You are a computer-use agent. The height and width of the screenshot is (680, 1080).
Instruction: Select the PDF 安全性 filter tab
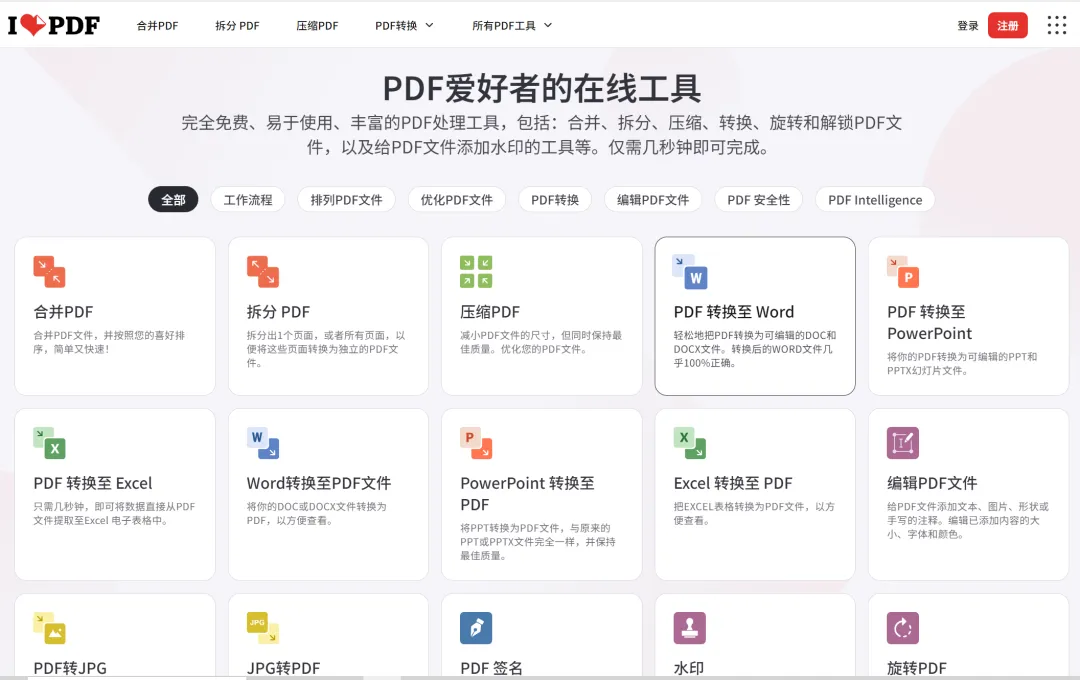(x=758, y=200)
